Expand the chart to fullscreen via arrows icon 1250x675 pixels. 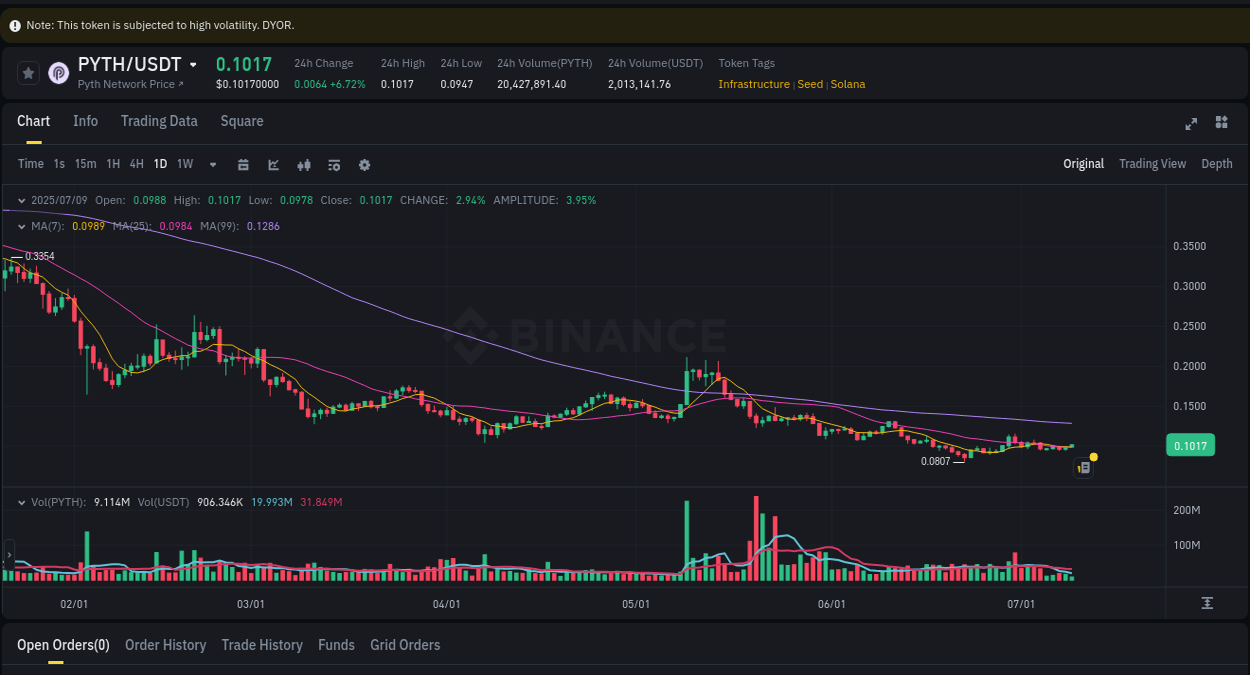(x=1191, y=123)
